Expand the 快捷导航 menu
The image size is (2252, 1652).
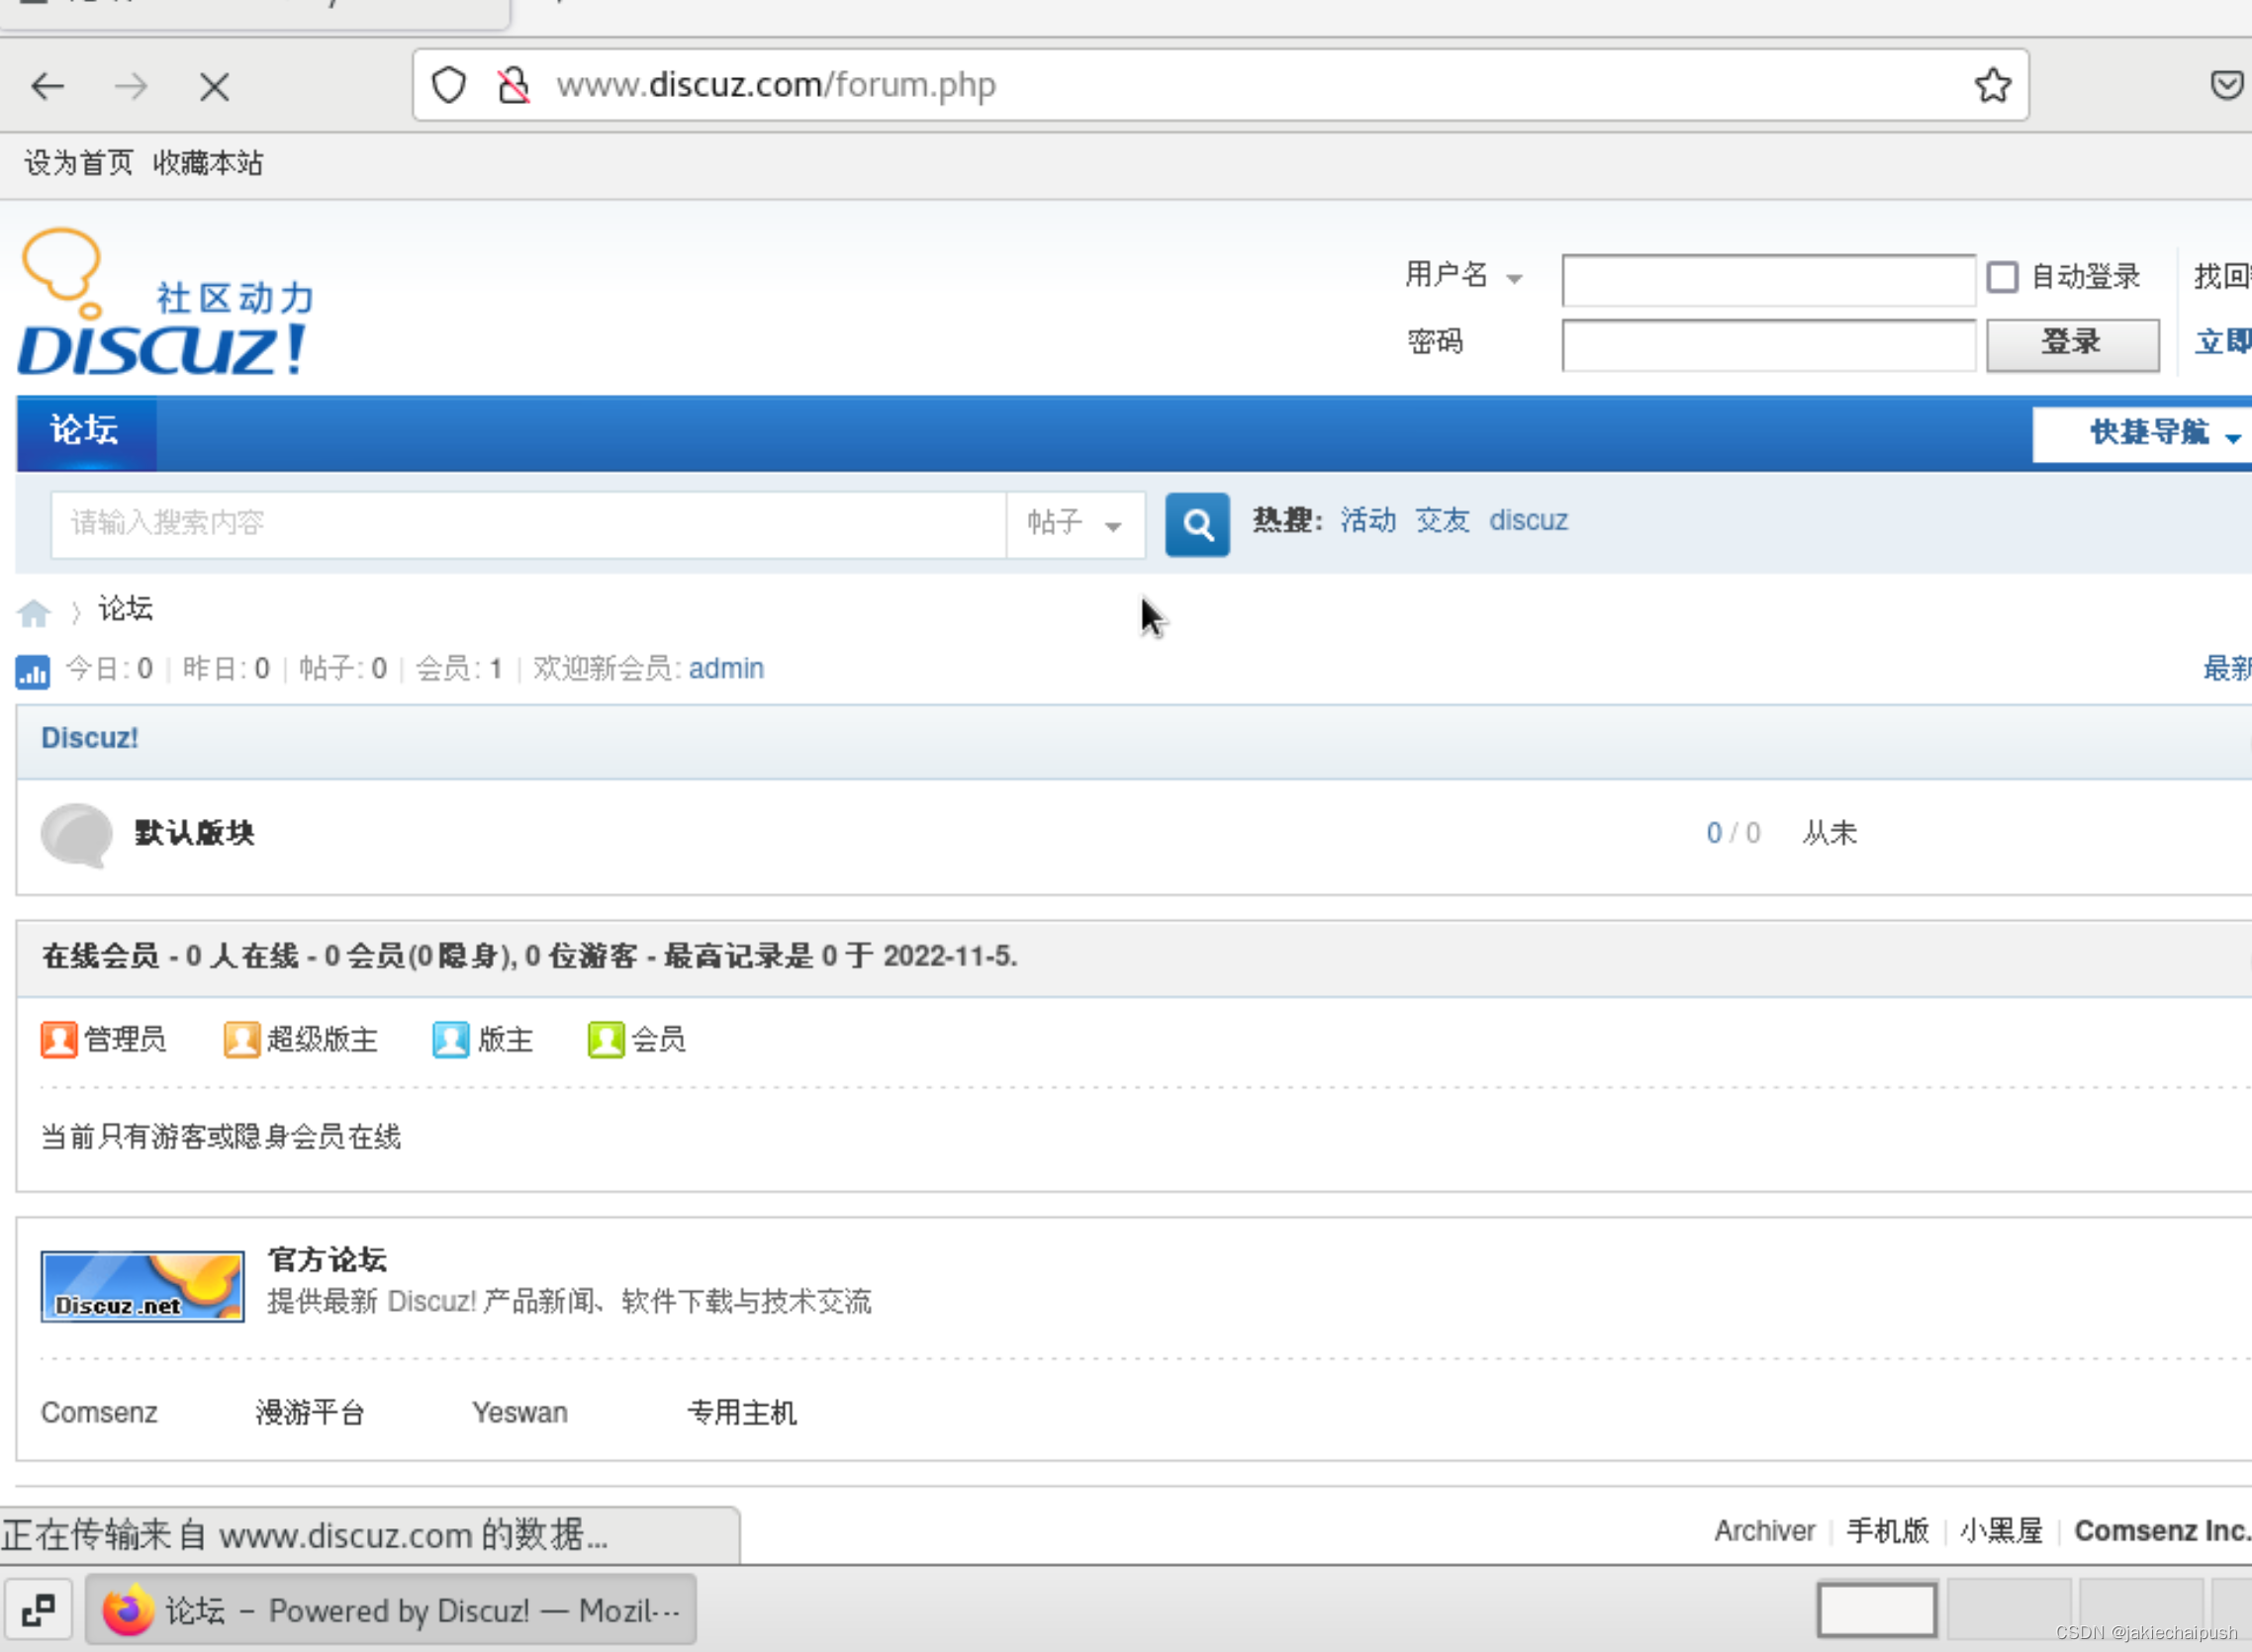coord(2143,434)
